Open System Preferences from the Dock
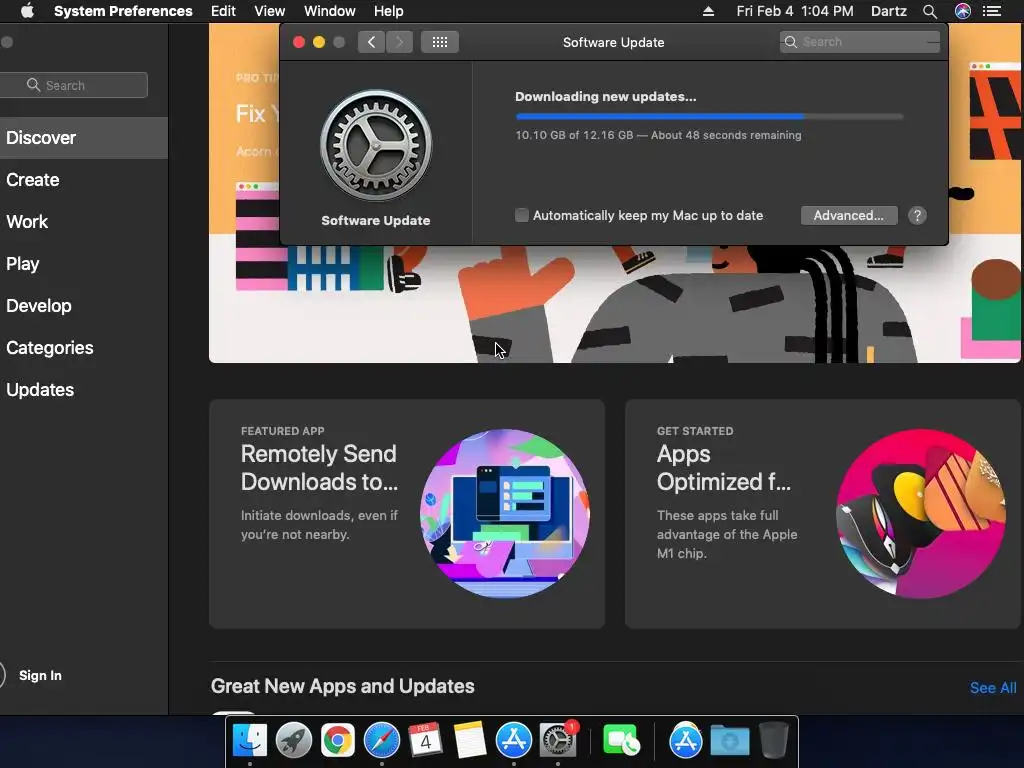 [x=558, y=741]
